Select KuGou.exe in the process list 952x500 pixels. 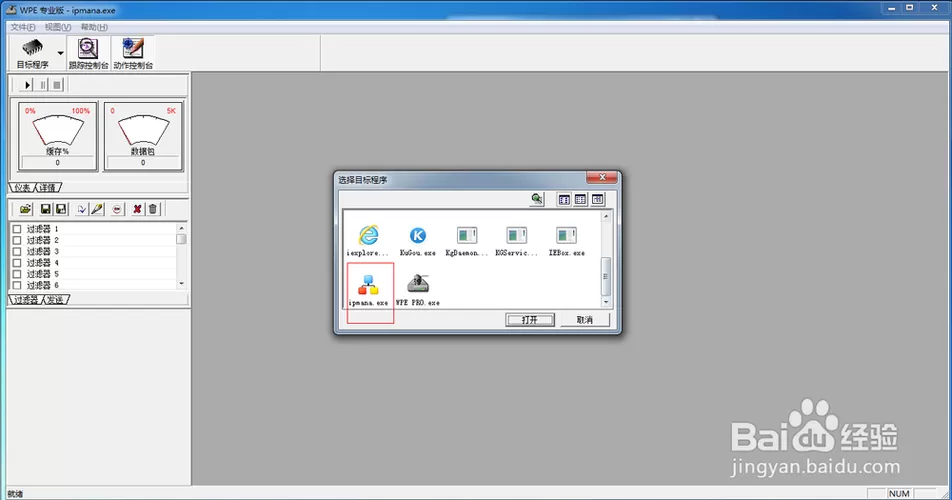[418, 240]
